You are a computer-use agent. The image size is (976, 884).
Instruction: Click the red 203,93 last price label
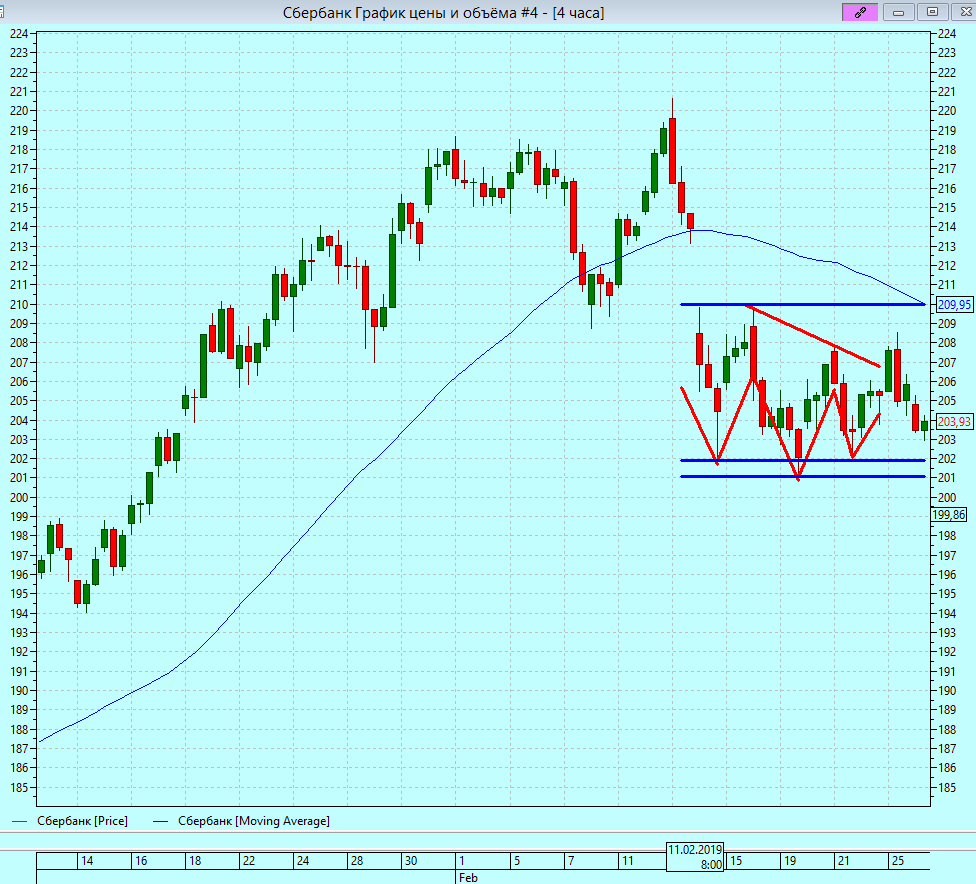(x=954, y=421)
